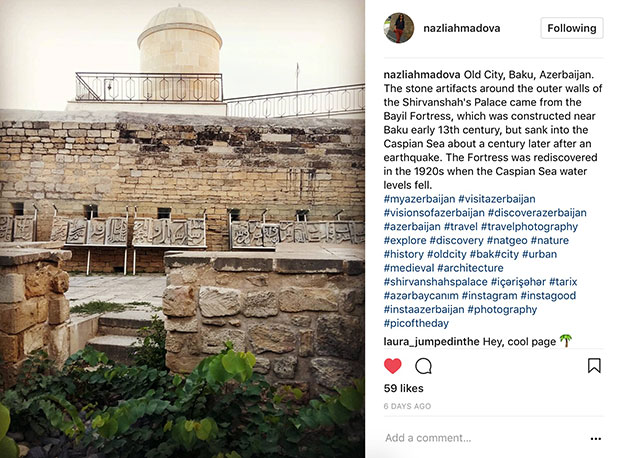
Task: Open the nazliahmadova profile picture
Action: (x=399, y=28)
